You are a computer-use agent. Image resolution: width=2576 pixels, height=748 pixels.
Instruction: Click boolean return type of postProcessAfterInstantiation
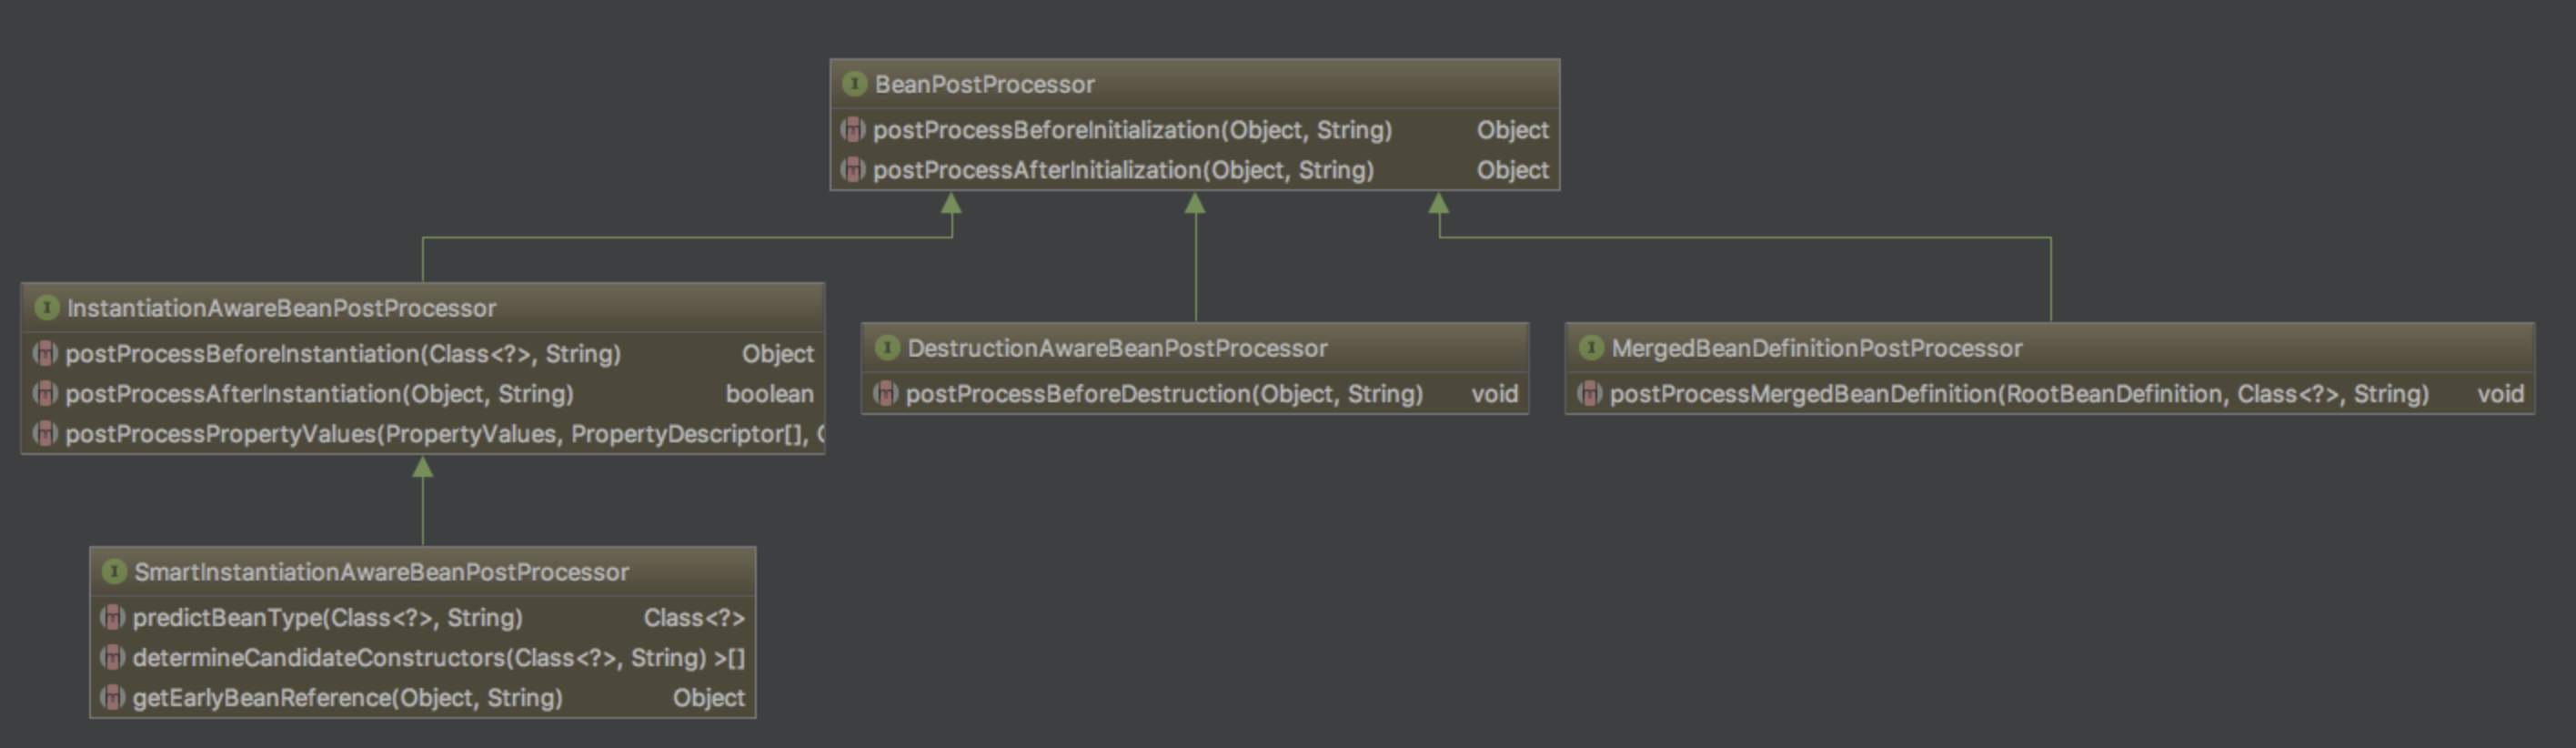(x=769, y=394)
